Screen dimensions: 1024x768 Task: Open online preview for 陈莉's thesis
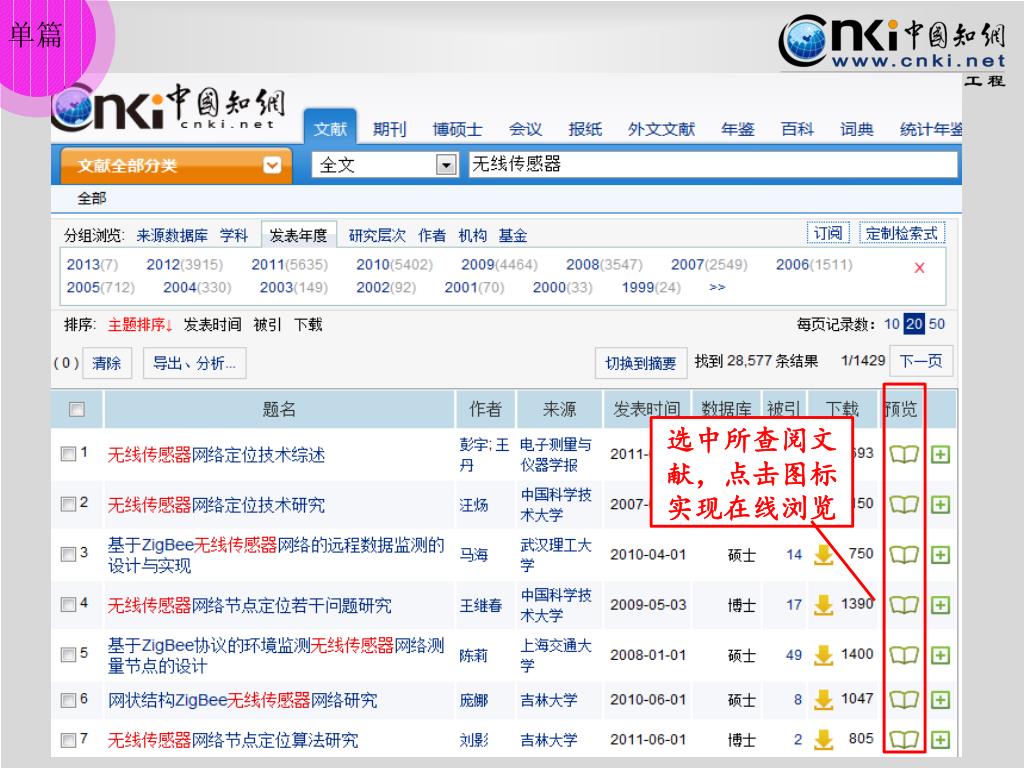[904, 654]
